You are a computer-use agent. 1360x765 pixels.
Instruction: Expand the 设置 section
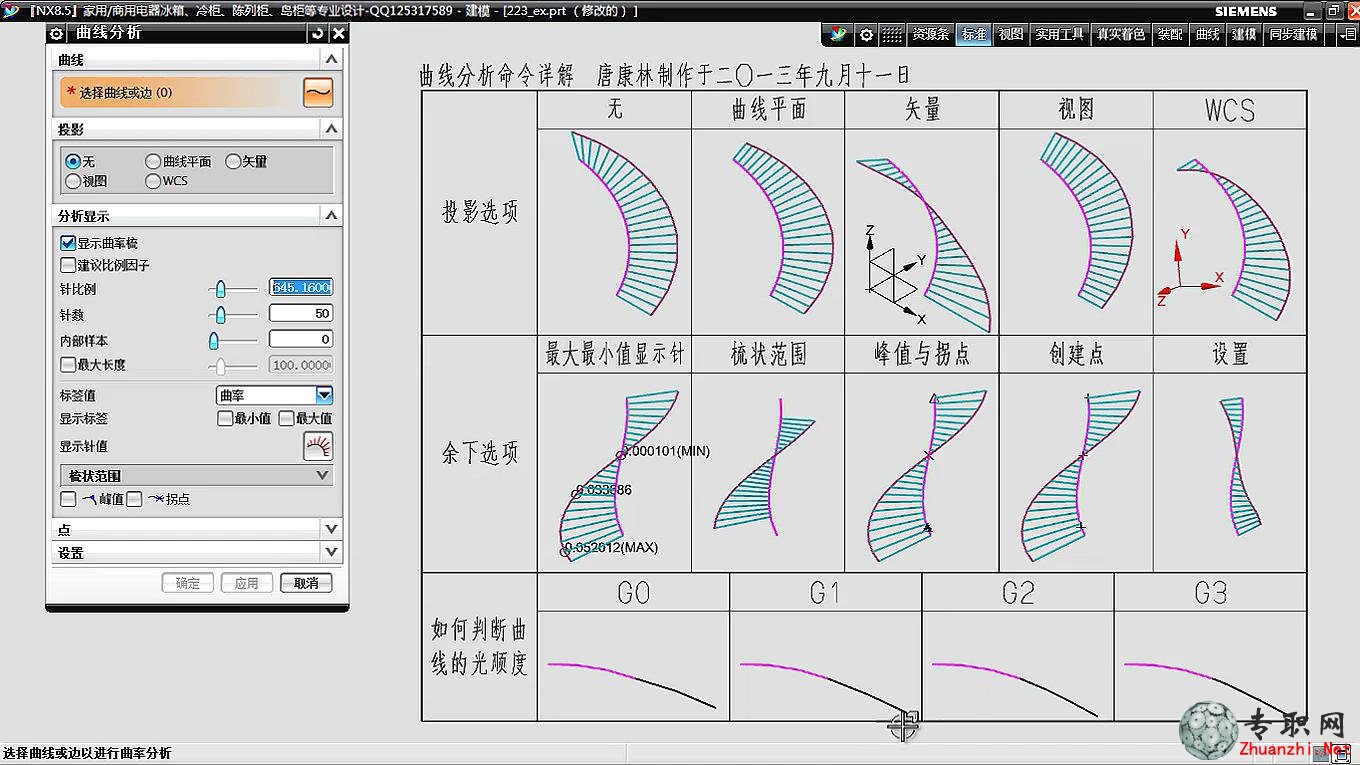click(x=332, y=552)
